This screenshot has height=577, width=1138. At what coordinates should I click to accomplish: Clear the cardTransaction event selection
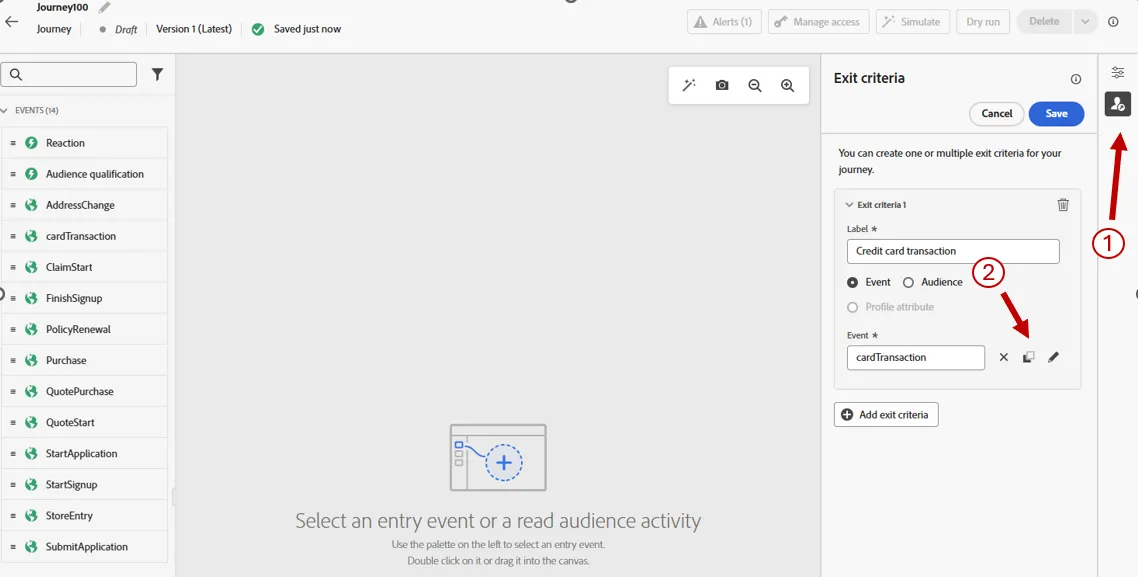point(1003,357)
